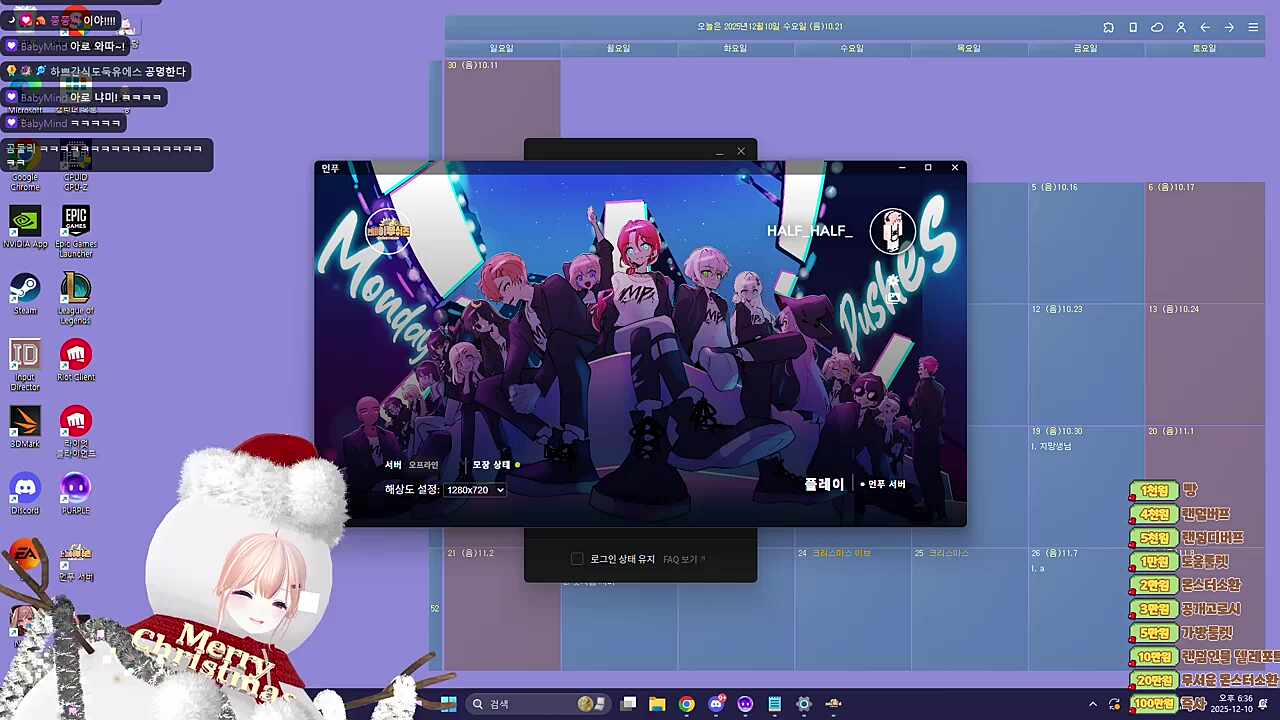
Task: Click the round server logo badge
Action: click(388, 231)
